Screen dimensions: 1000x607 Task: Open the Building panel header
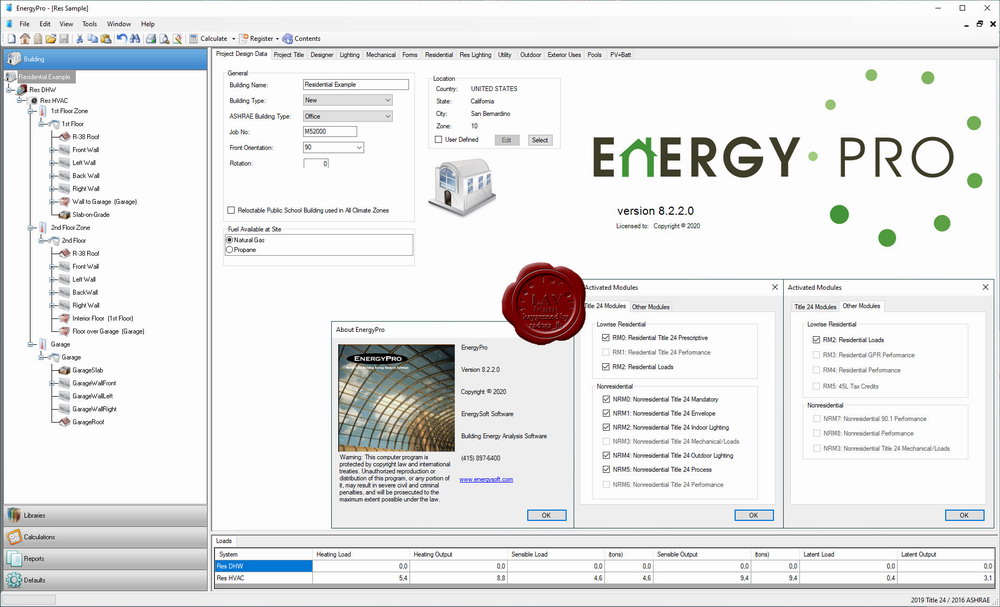pyautogui.click(x=105, y=59)
